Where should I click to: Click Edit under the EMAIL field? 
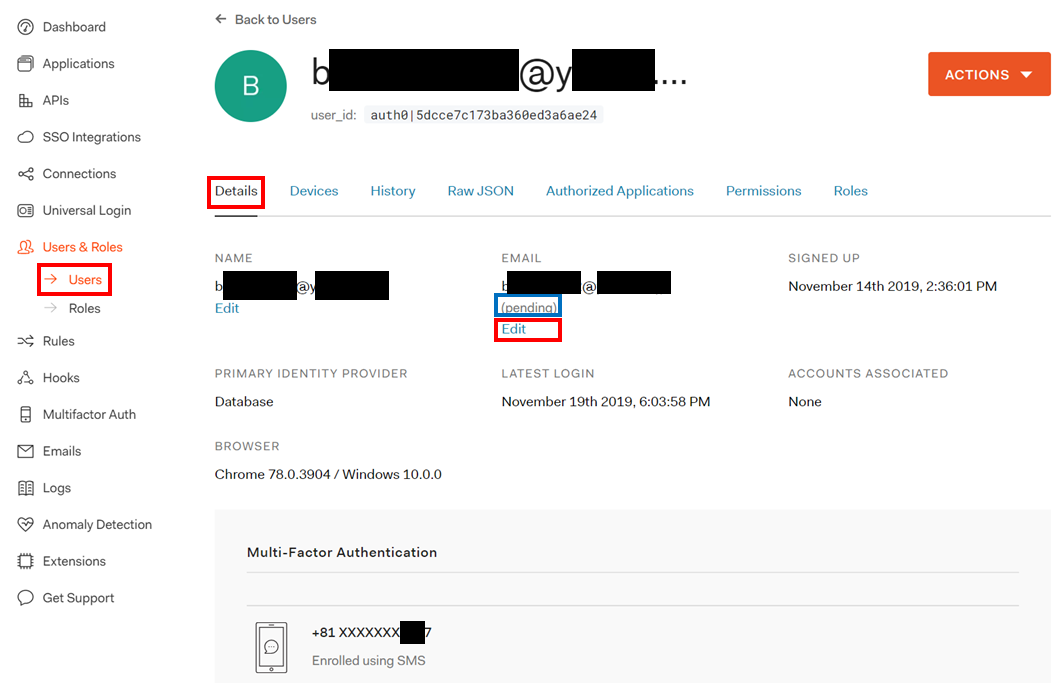tap(514, 329)
